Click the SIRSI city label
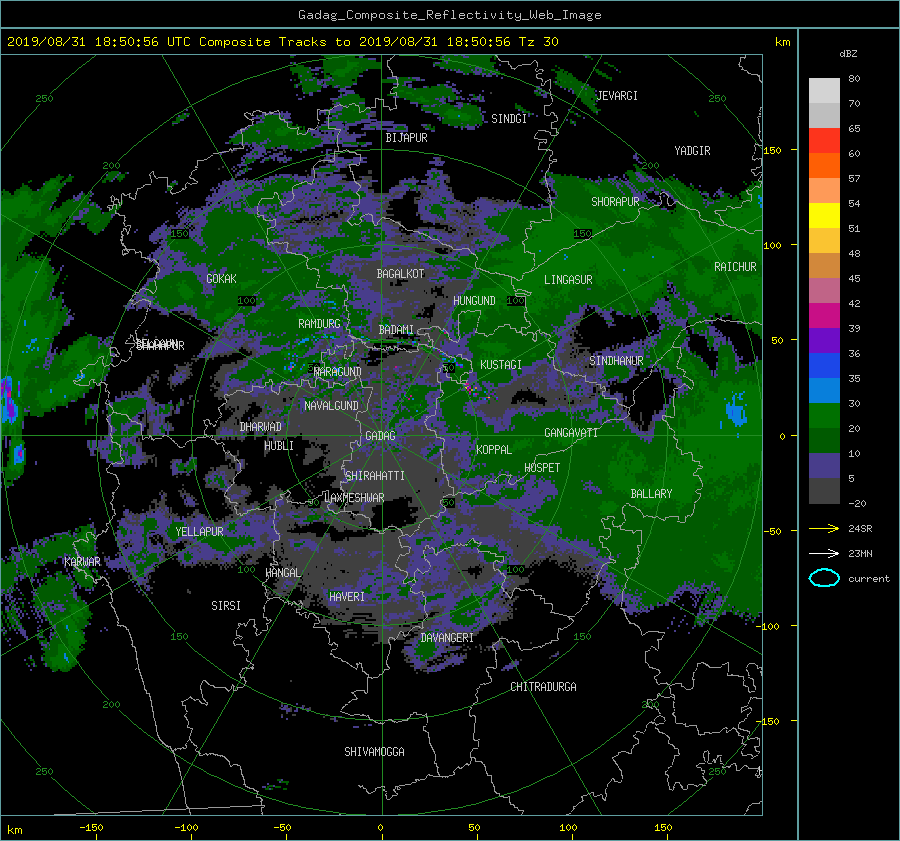Image resolution: width=900 pixels, height=841 pixels. coord(226,606)
